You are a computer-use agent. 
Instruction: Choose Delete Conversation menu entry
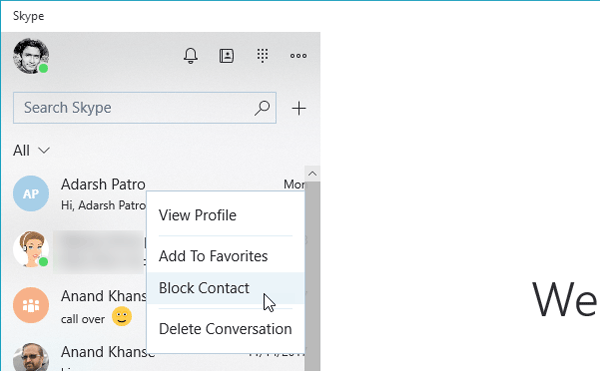226,329
